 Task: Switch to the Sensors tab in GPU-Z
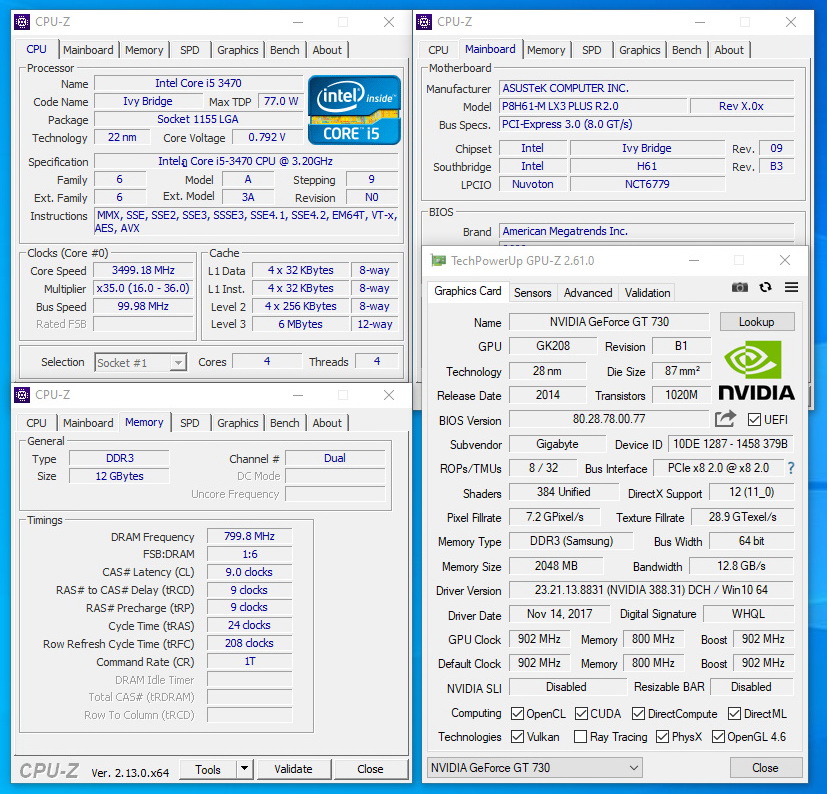pos(532,293)
